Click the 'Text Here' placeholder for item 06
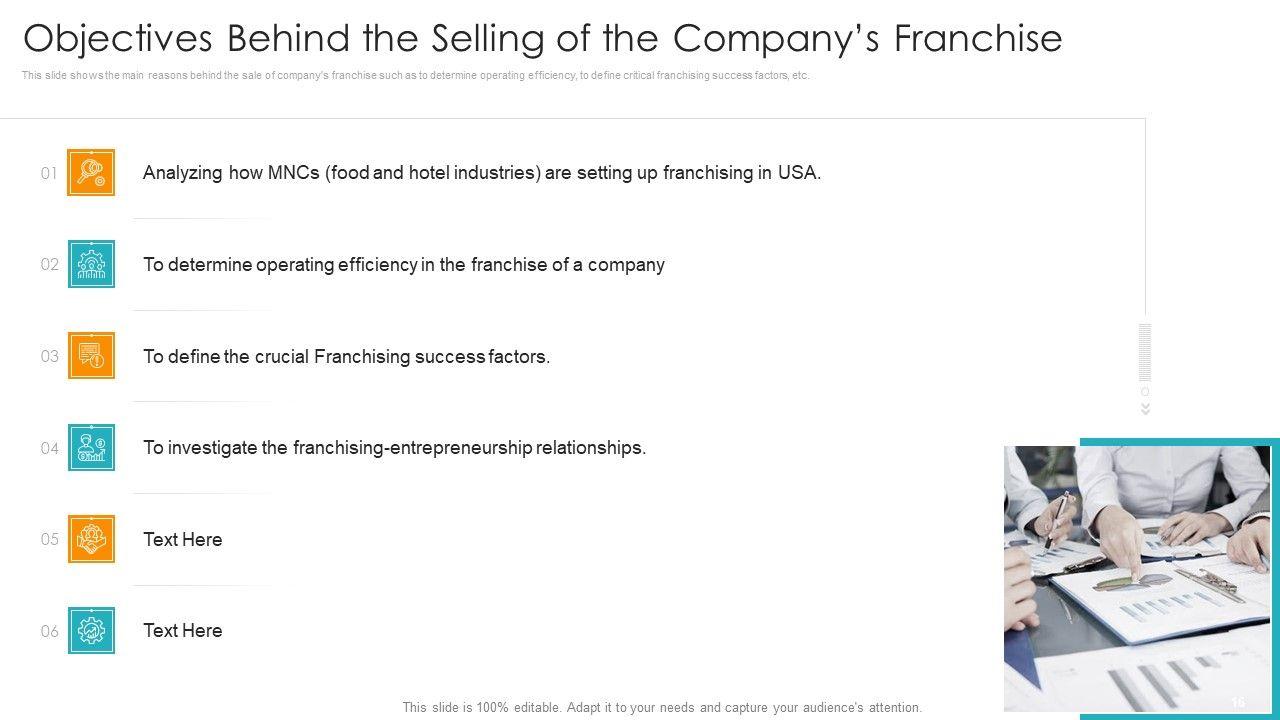Screen dimensions: 1280x720 point(183,631)
